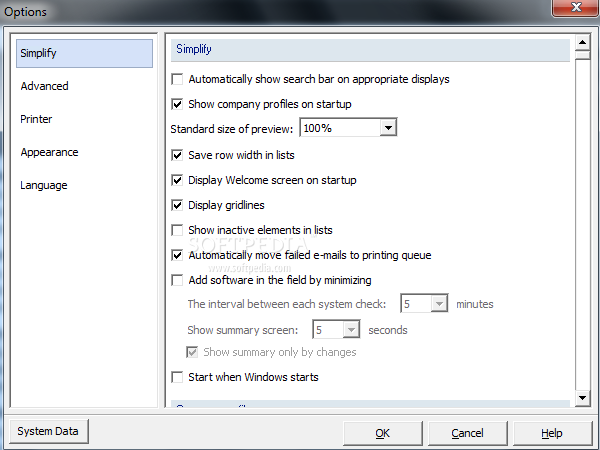Click the 'seconds' unit text
The image size is (600, 450).
(388, 330)
